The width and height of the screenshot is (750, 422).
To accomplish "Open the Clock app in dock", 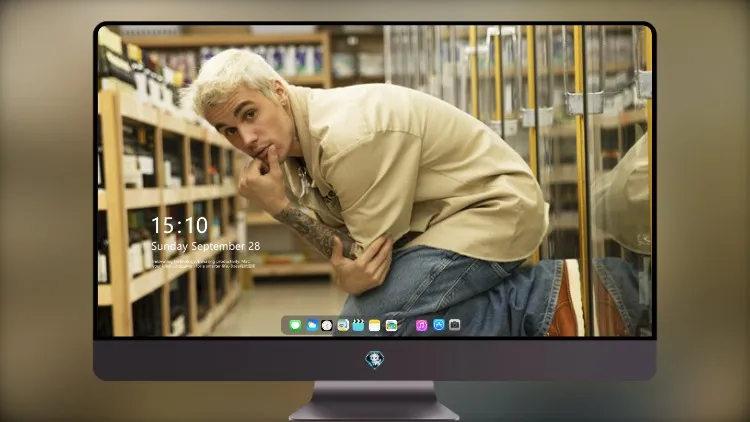I will 327,325.
